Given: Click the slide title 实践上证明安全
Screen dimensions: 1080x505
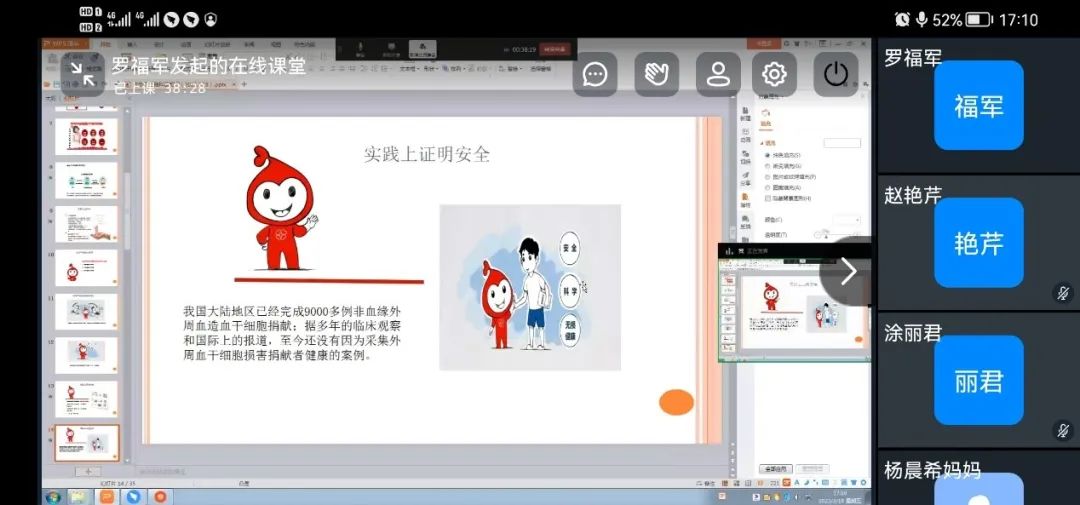Looking at the screenshot, I should coord(426,154).
